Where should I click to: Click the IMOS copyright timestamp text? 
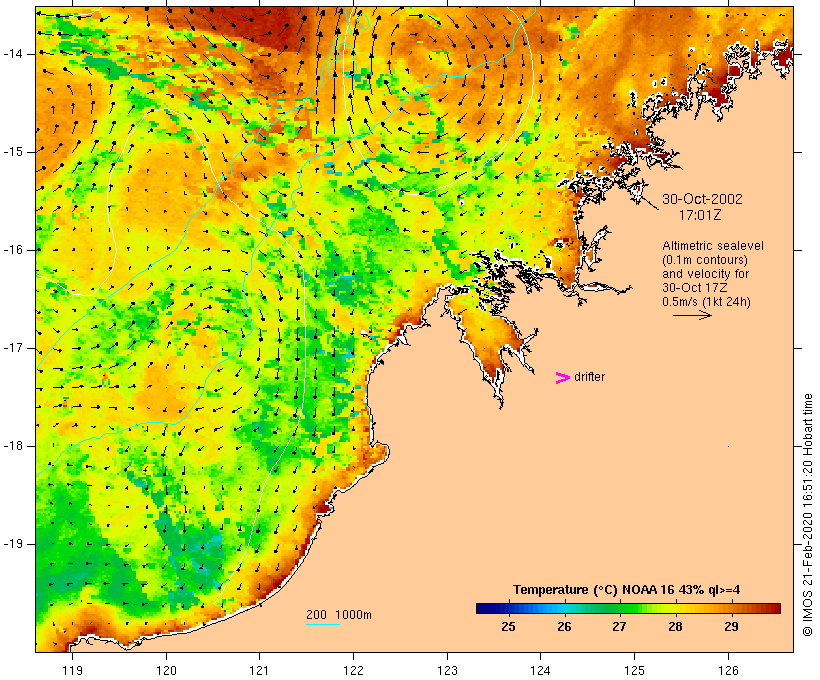(808, 515)
